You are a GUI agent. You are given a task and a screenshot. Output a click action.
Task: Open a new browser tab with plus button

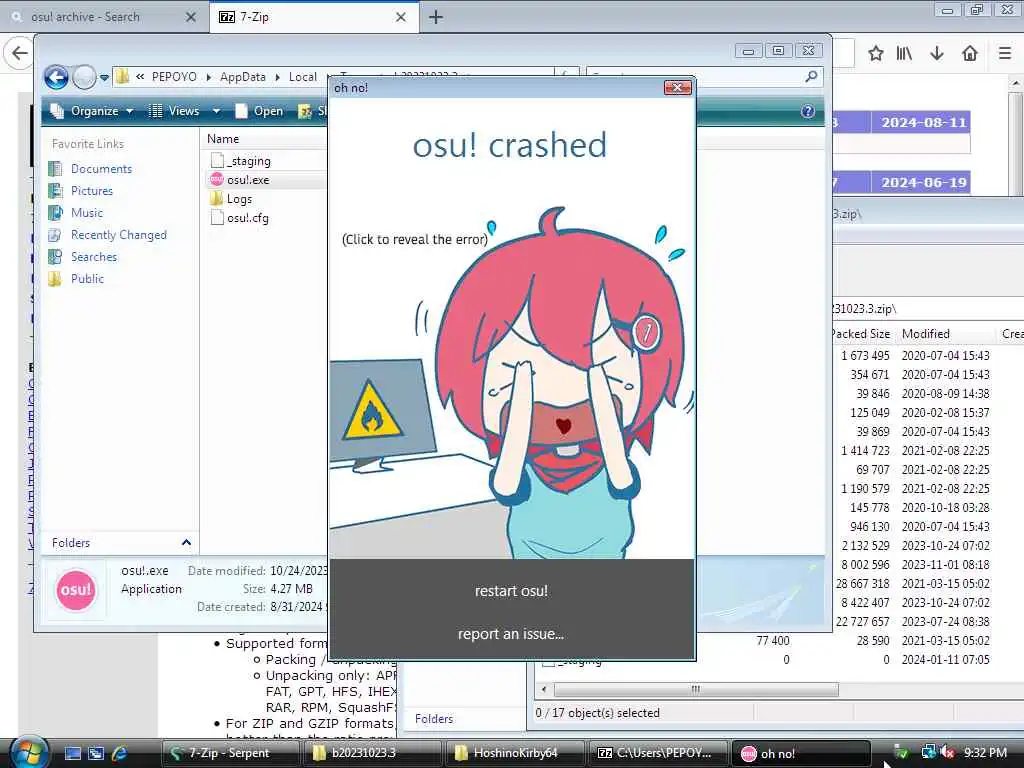436,17
